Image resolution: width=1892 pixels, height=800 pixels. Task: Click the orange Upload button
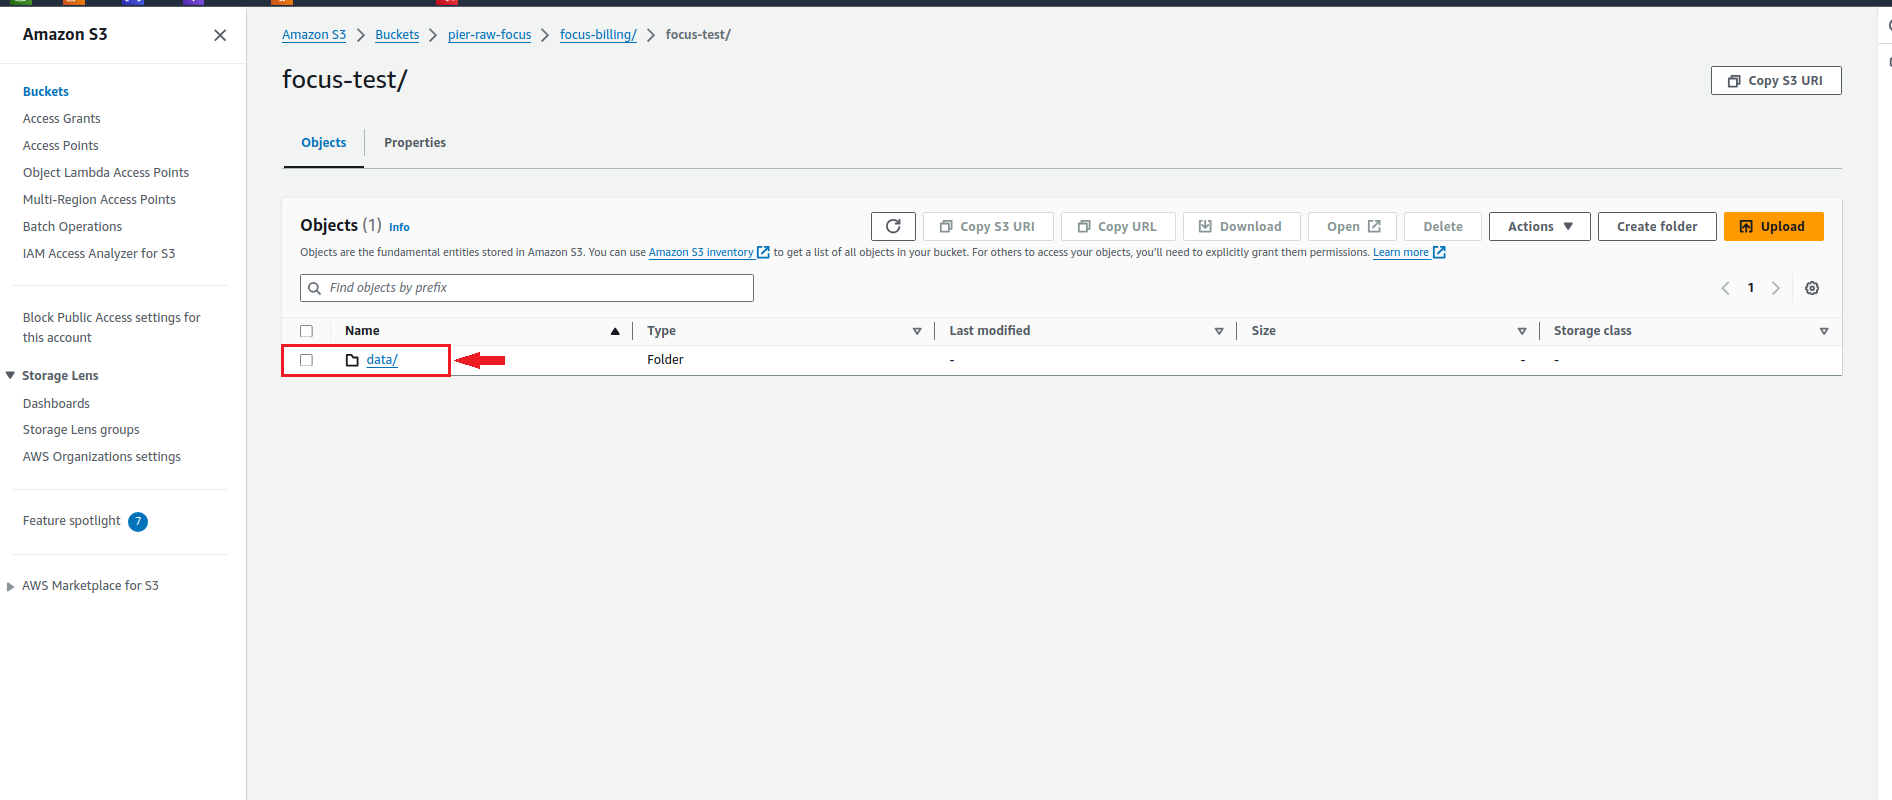click(x=1773, y=227)
